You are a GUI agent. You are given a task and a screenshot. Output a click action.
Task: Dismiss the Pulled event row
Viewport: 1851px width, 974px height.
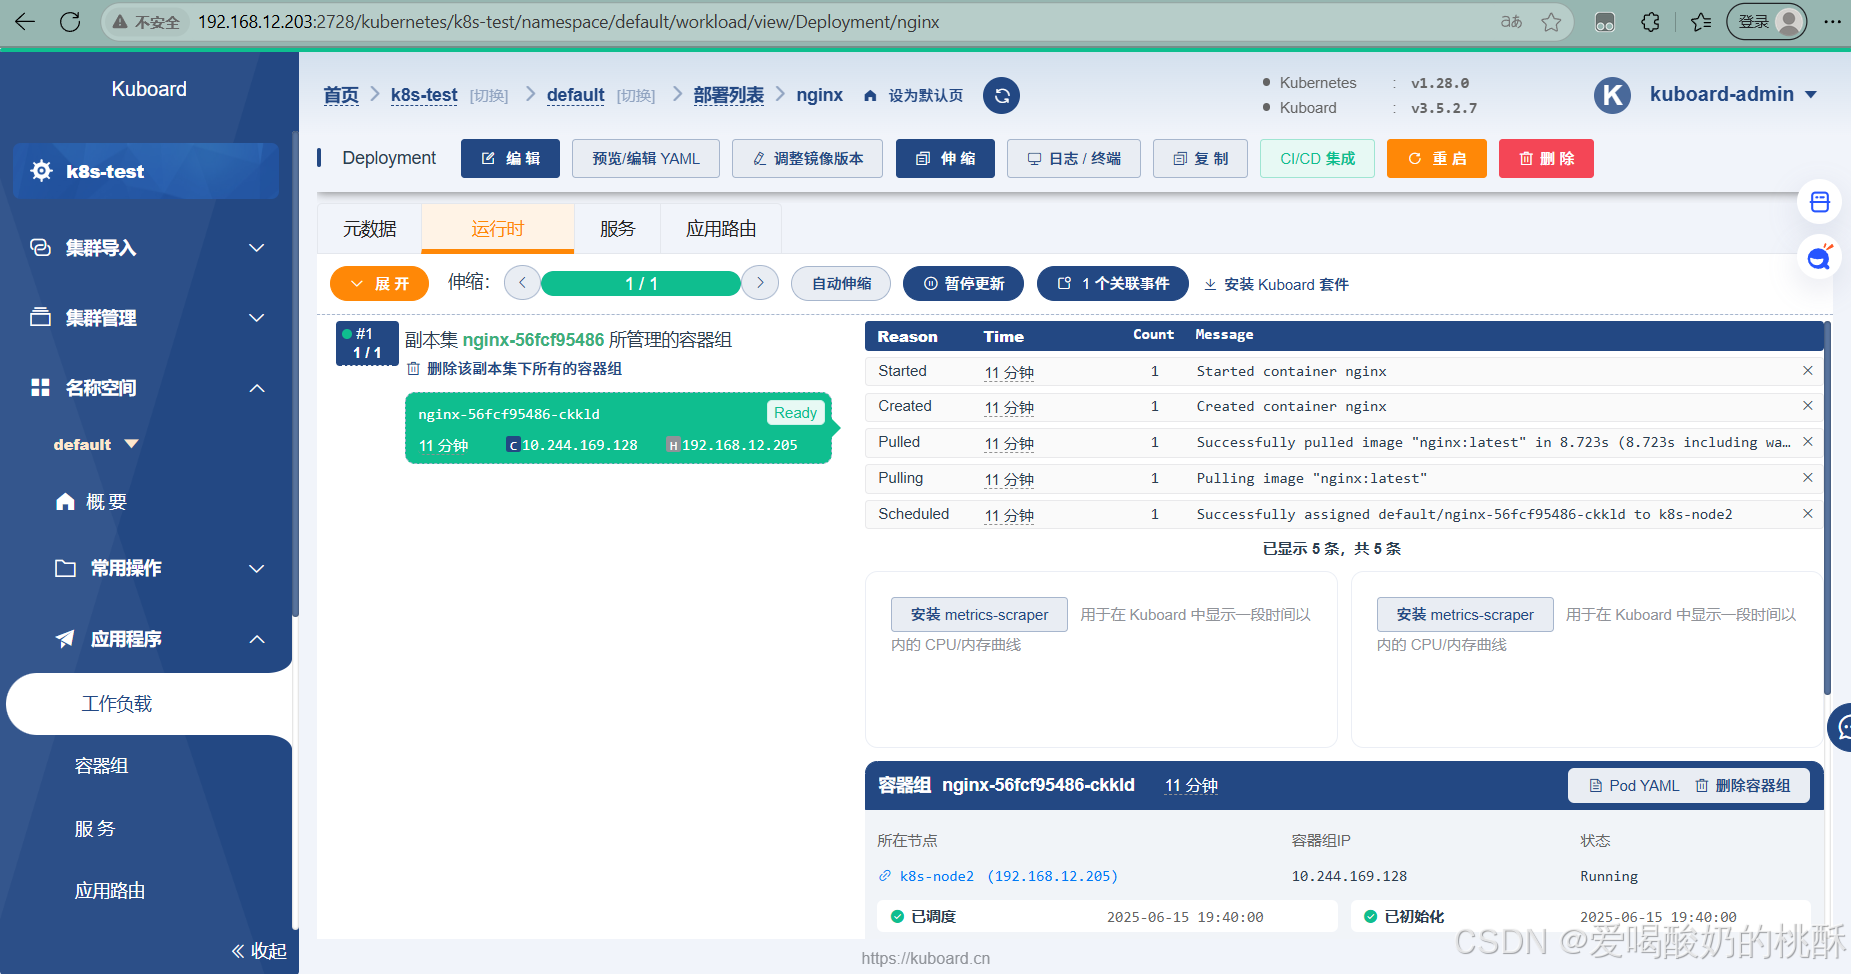(x=1808, y=442)
